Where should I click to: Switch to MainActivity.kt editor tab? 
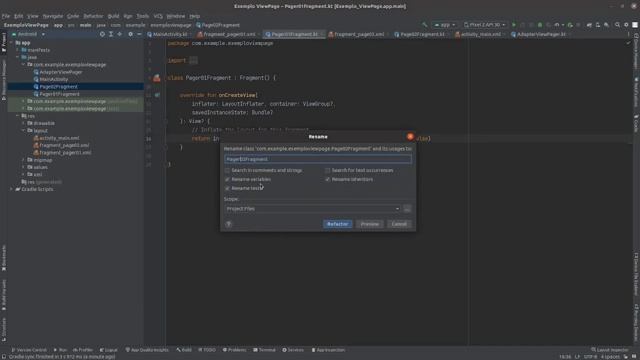[x=167, y=34]
